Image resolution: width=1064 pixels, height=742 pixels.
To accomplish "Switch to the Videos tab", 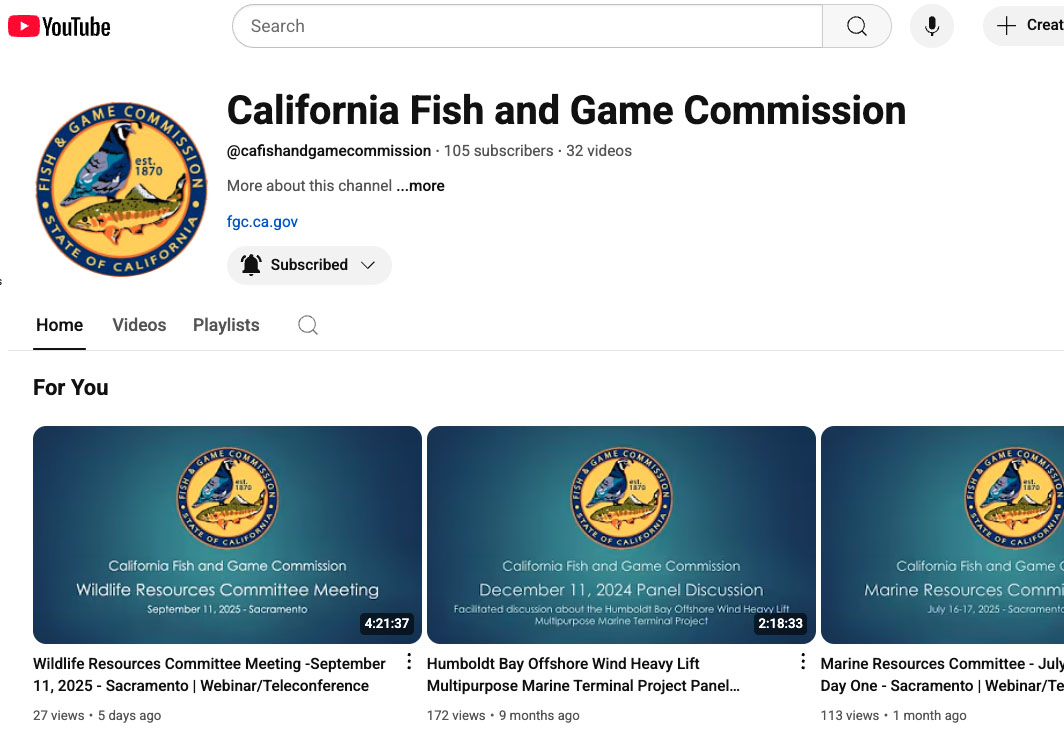I will (139, 325).
